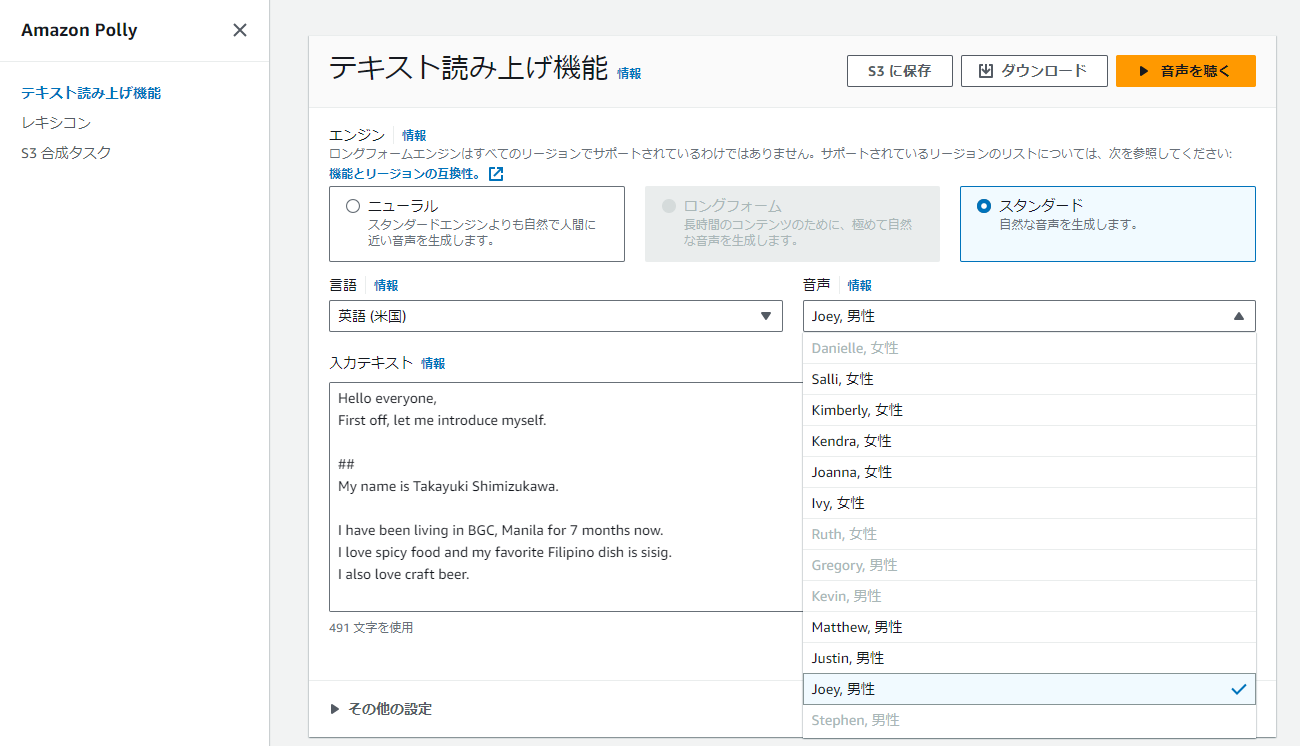
Task: Choose Ivy, 女性 voice option
Action: point(1029,503)
